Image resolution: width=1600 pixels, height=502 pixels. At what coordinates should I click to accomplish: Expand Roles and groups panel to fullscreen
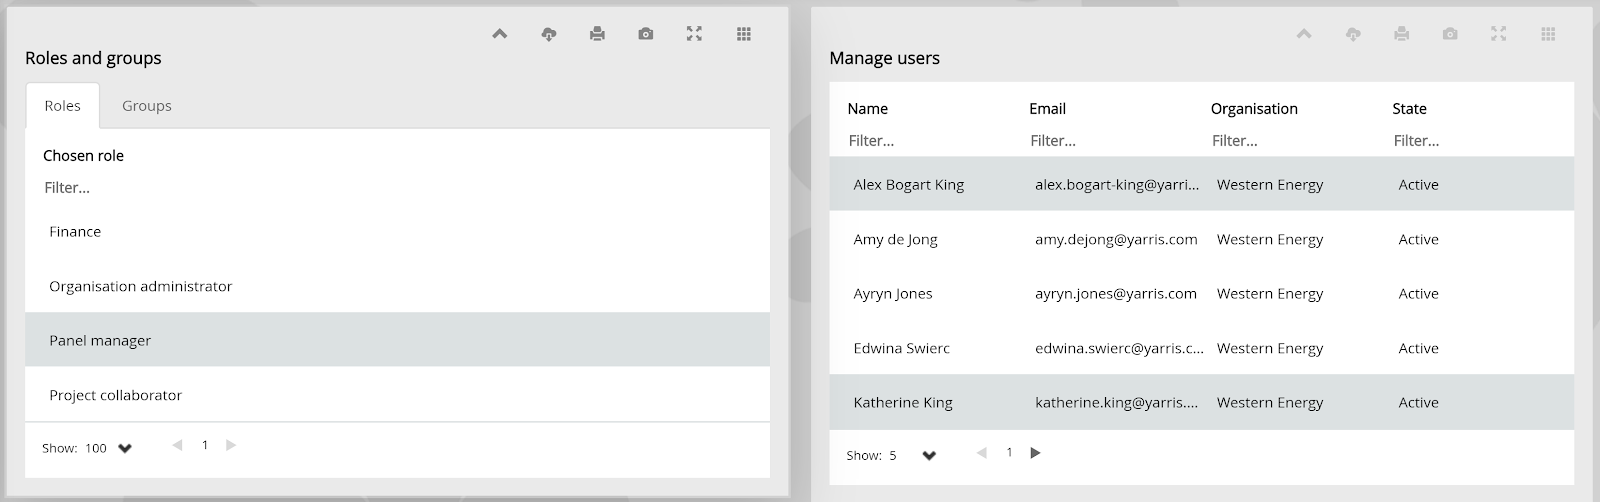(x=694, y=34)
